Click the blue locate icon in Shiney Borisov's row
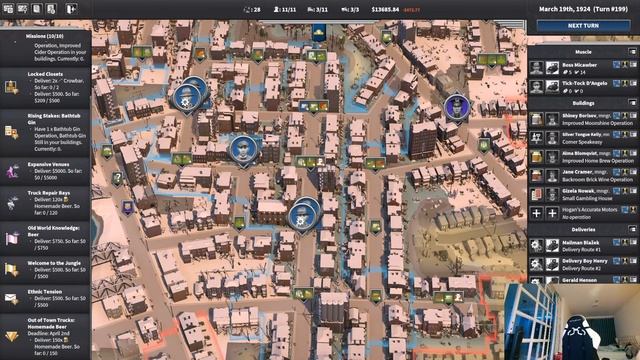640x360 pixels. [x=616, y=116]
